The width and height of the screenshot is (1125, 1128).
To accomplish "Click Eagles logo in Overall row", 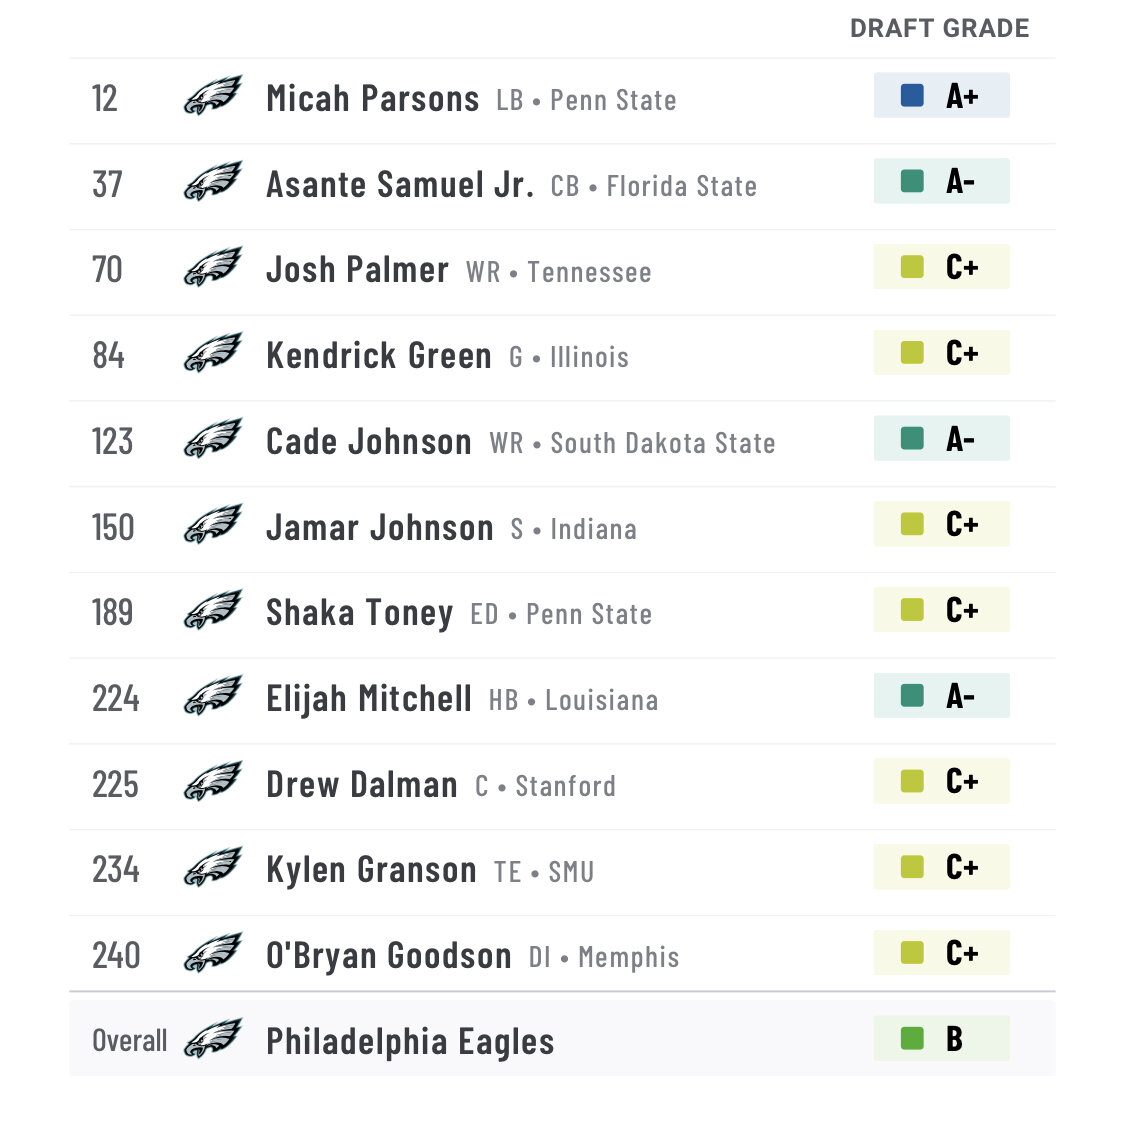I will pos(213,1039).
